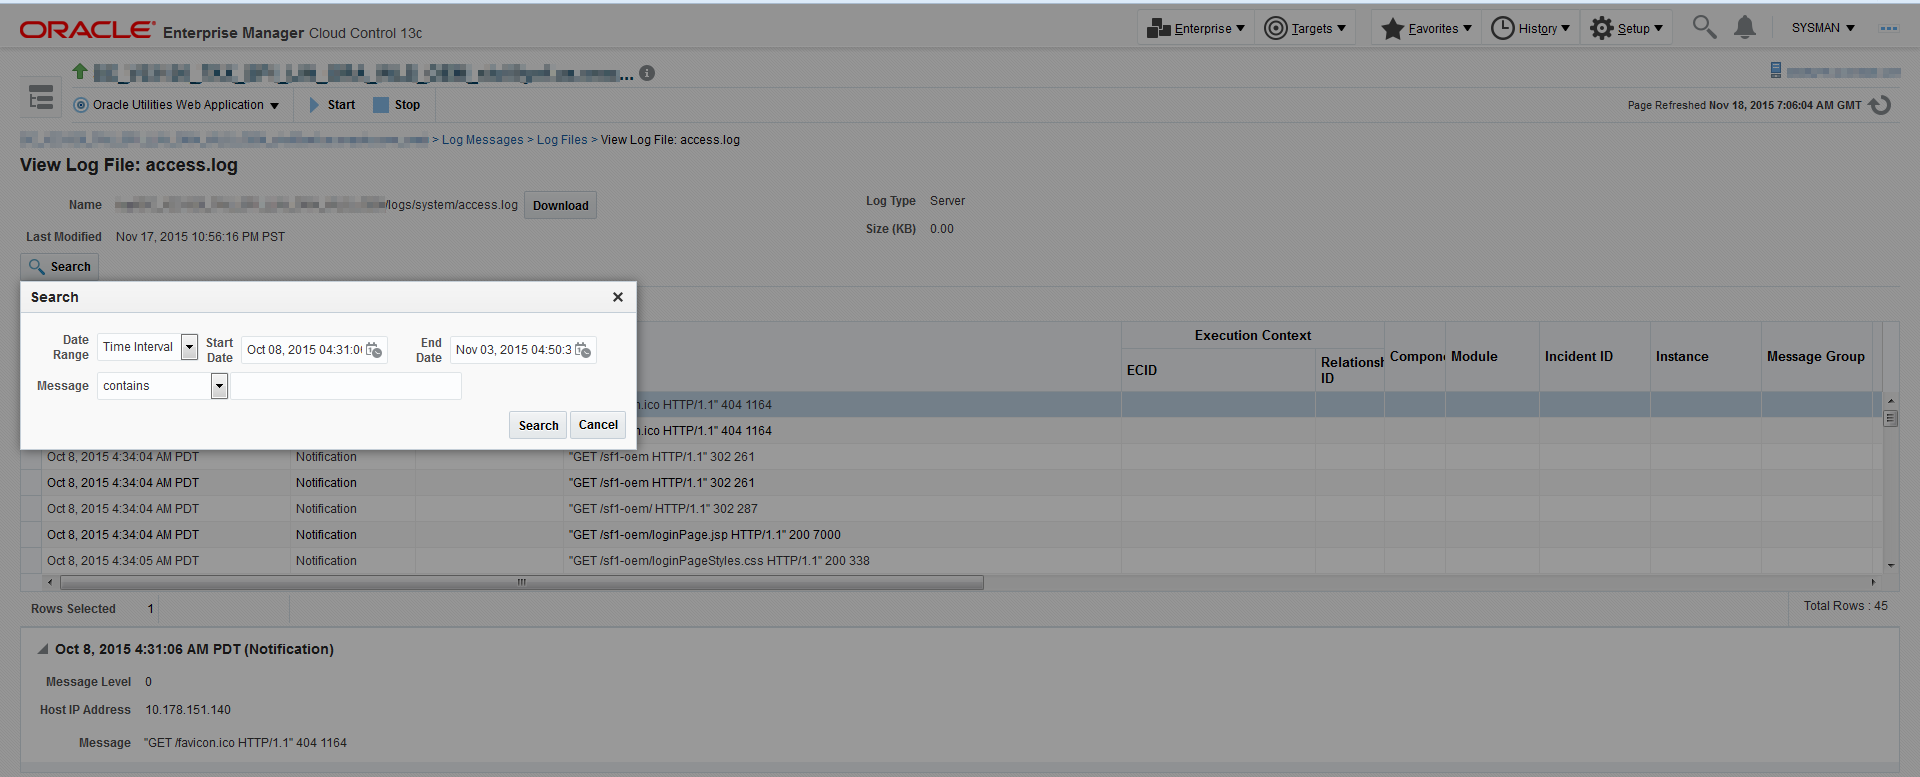Click the host server icon at top right
The height and width of the screenshot is (777, 1920).
pyautogui.click(x=1776, y=70)
